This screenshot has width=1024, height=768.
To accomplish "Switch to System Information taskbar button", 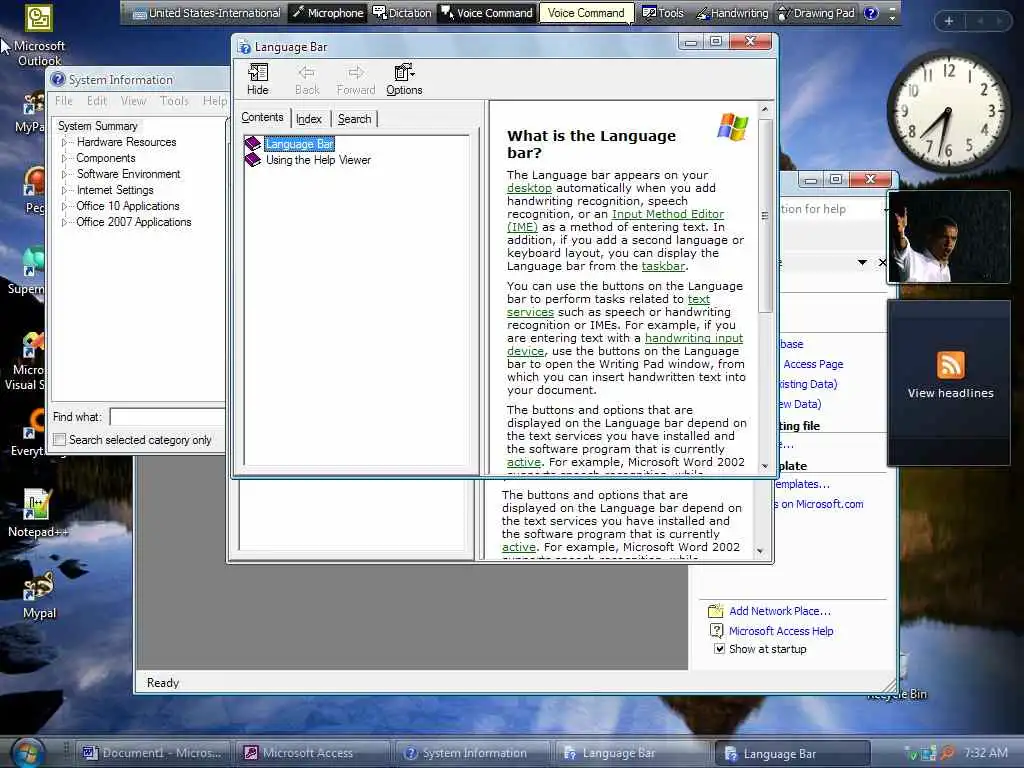I will 472,753.
